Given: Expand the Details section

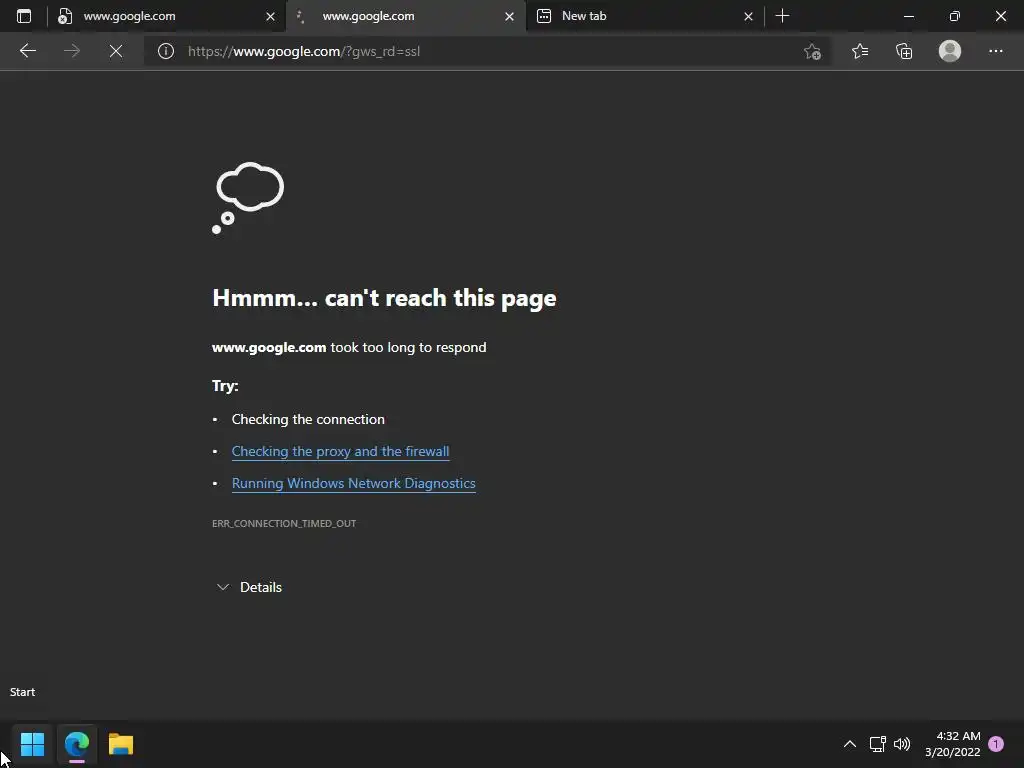Looking at the screenshot, I should 249,587.
